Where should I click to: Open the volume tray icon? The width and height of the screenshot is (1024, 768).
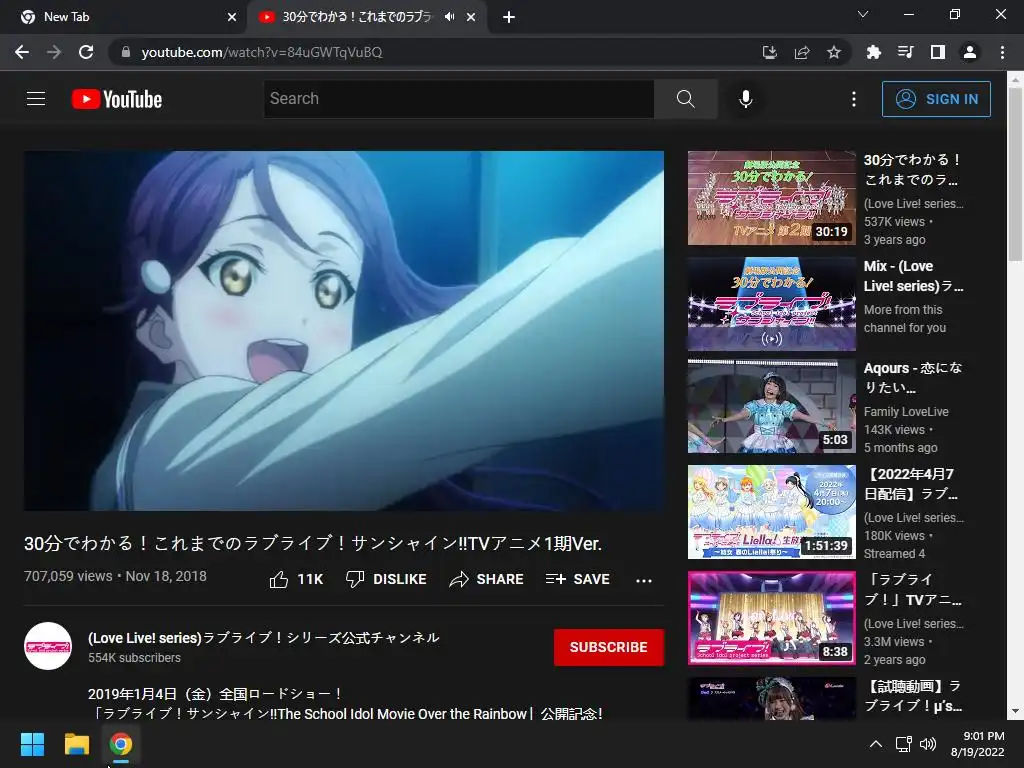coord(928,744)
